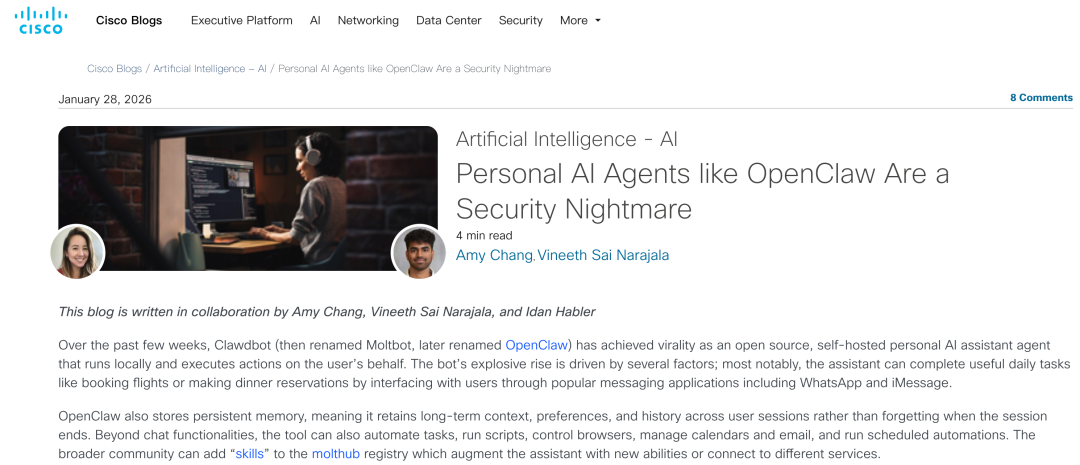Visit Amy Chang's author page link
The width and height of the screenshot is (1080, 465).
click(x=494, y=256)
